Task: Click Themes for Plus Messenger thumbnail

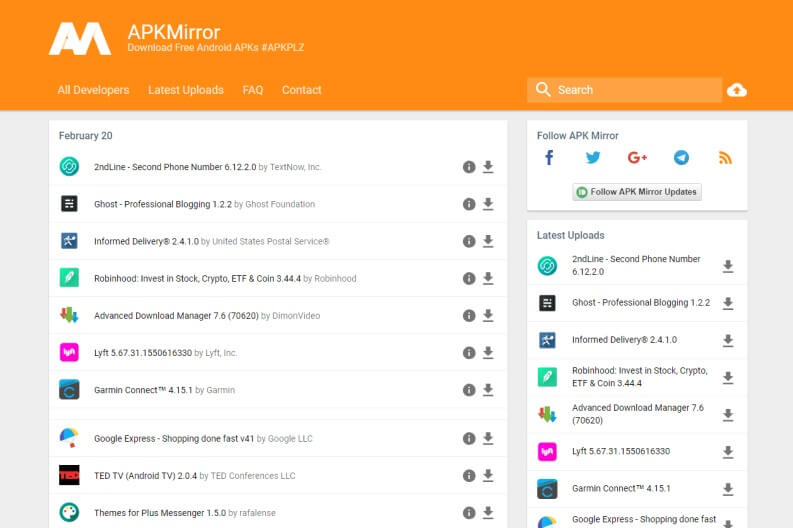Action: 69,512
